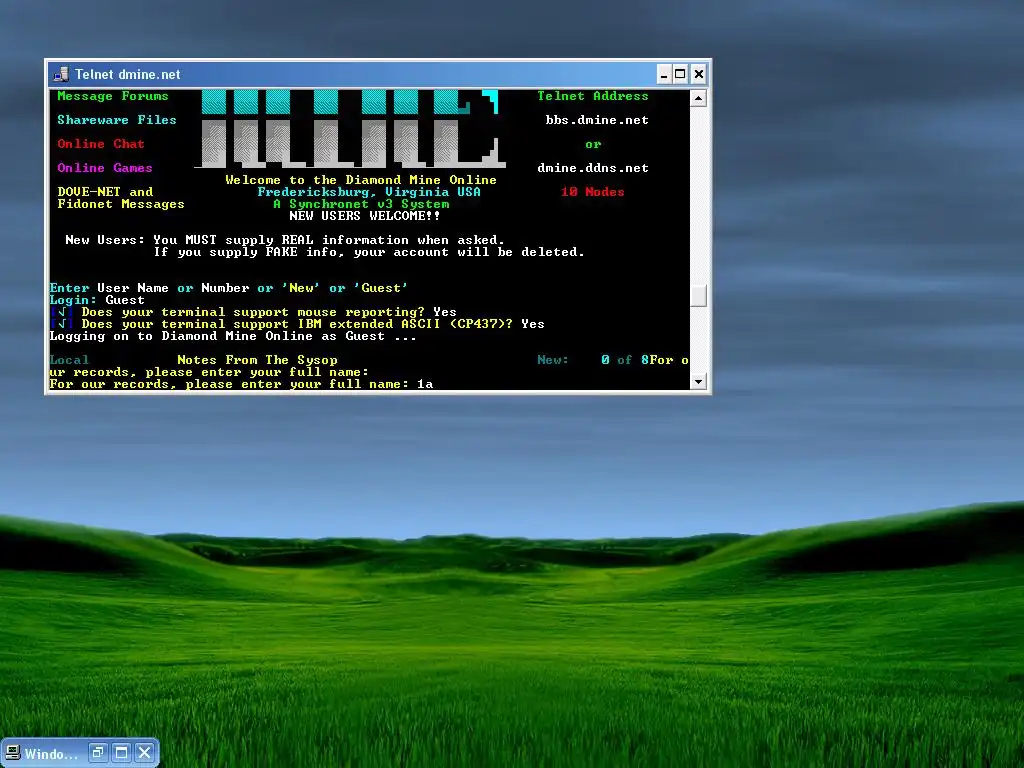Click 'DOVE-NET and' yellow text
The height and width of the screenshot is (768, 1024).
click(x=104, y=192)
